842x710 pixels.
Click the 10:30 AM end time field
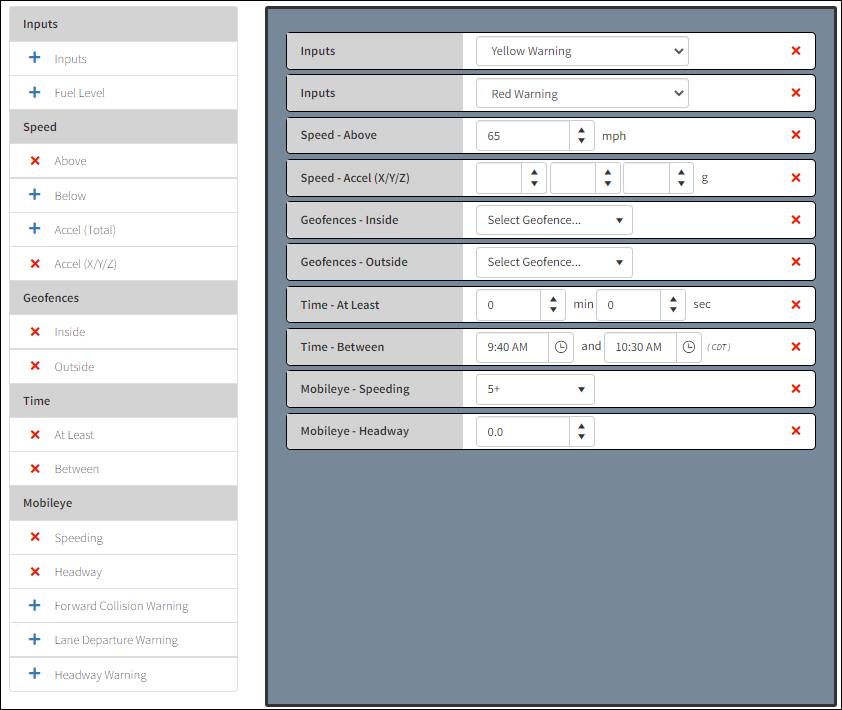[x=640, y=347]
